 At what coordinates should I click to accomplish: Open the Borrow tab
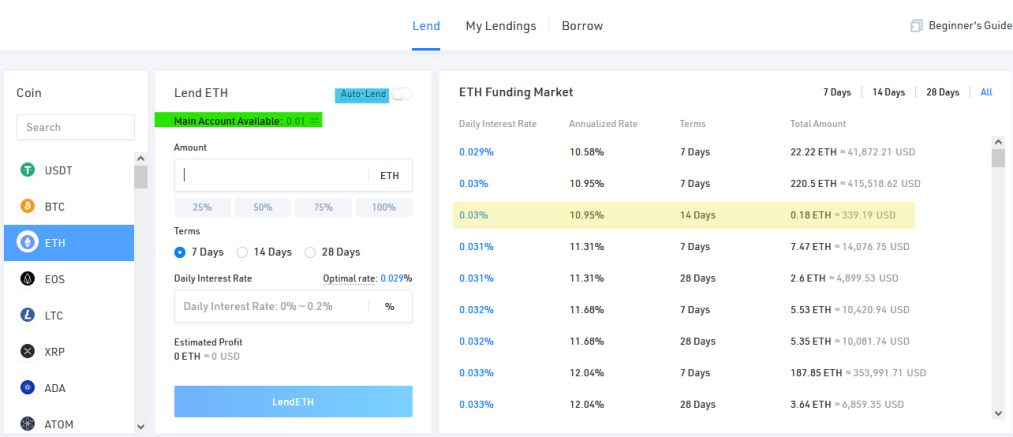point(582,27)
